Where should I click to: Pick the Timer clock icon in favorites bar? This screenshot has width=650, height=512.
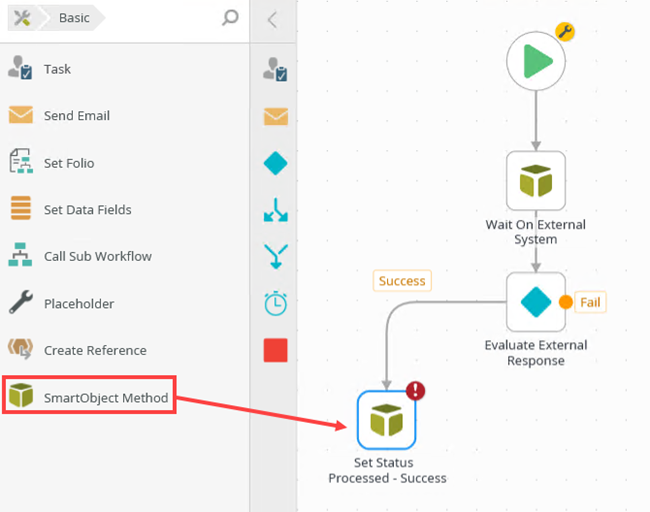(276, 303)
